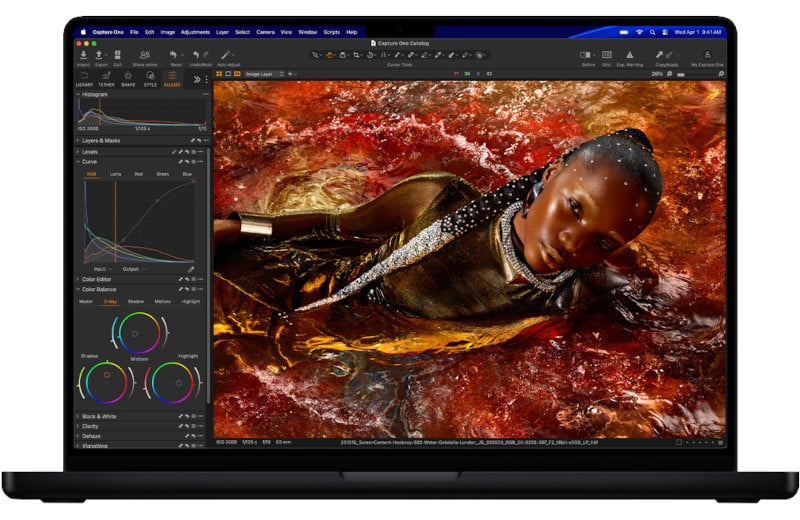Viewport: 800px width, 520px height.
Task: Click the Auto Adjust wand icon
Action: coord(226,55)
